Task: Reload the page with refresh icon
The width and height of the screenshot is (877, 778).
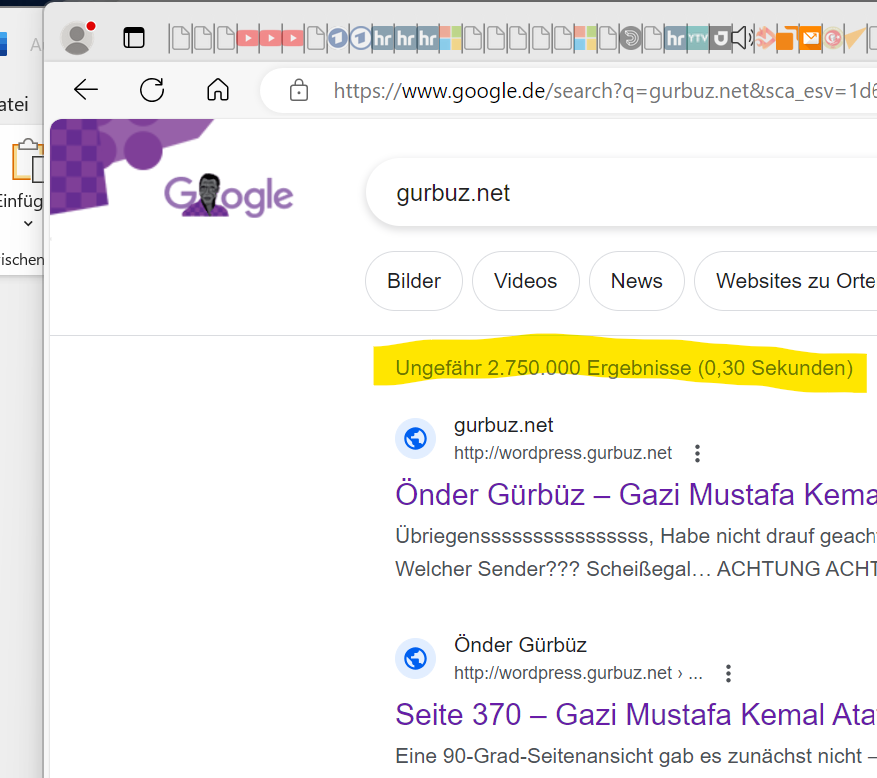Action: point(152,89)
